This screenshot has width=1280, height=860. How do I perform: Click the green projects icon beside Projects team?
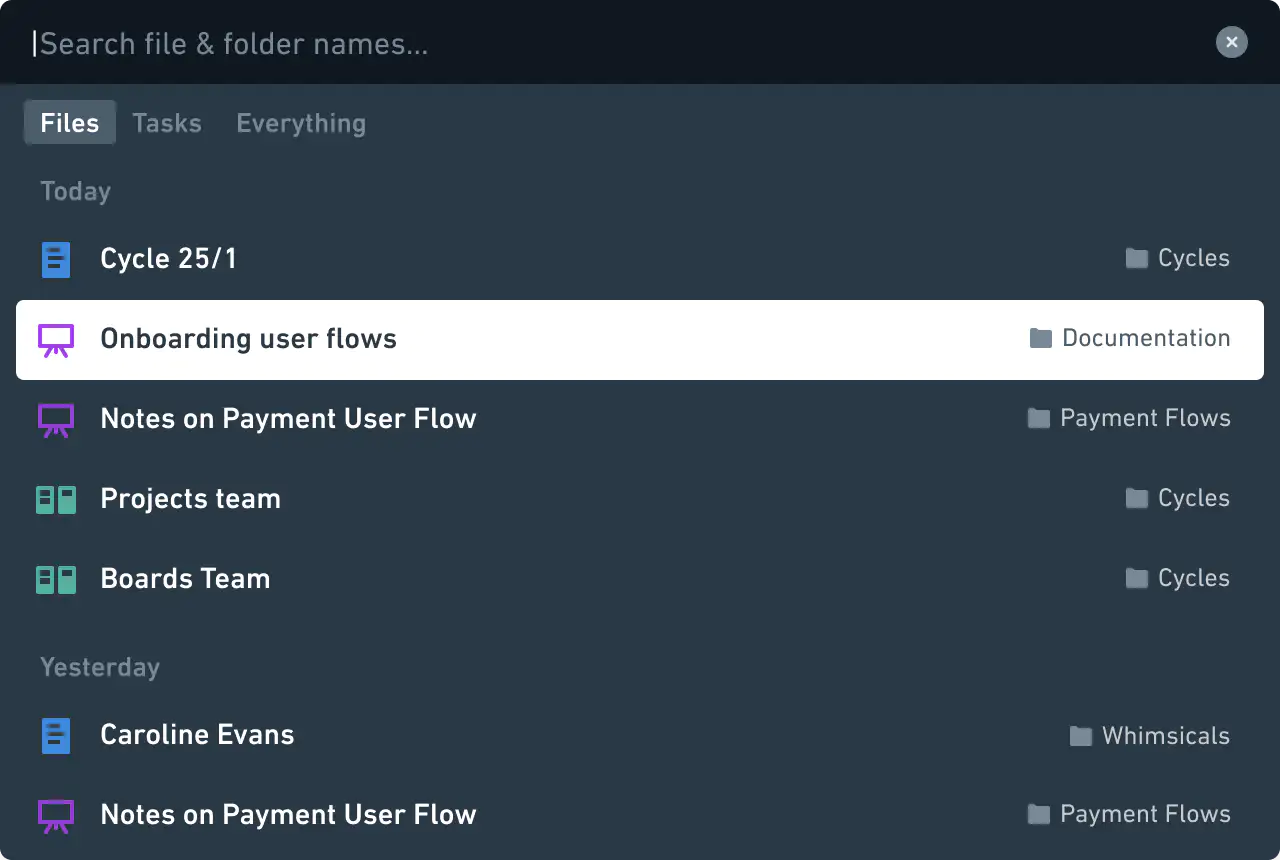pyautogui.click(x=56, y=499)
